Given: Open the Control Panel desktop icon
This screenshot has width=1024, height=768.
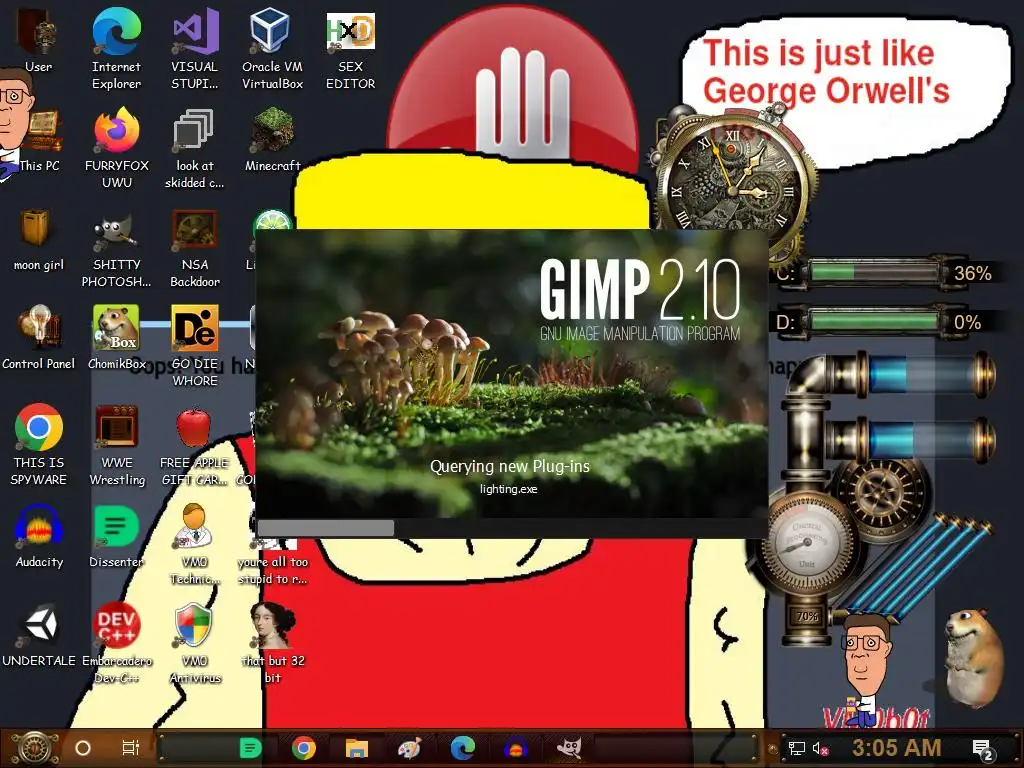Looking at the screenshot, I should 39,338.
